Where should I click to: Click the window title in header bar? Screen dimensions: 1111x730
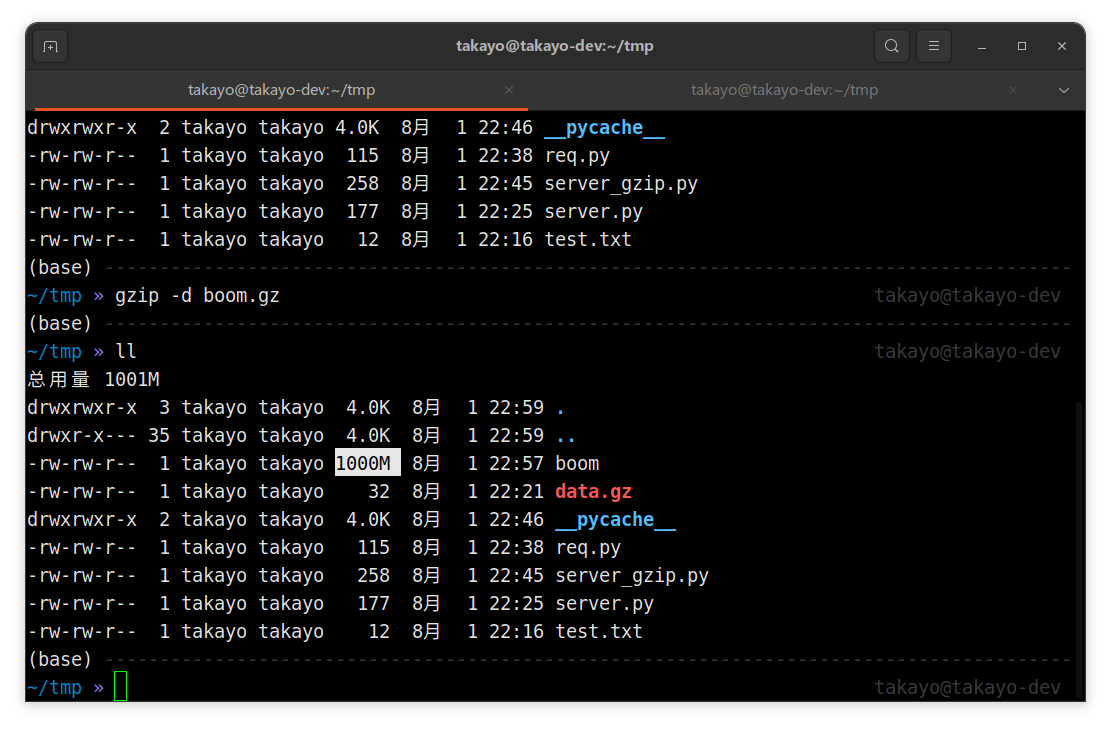[554, 46]
